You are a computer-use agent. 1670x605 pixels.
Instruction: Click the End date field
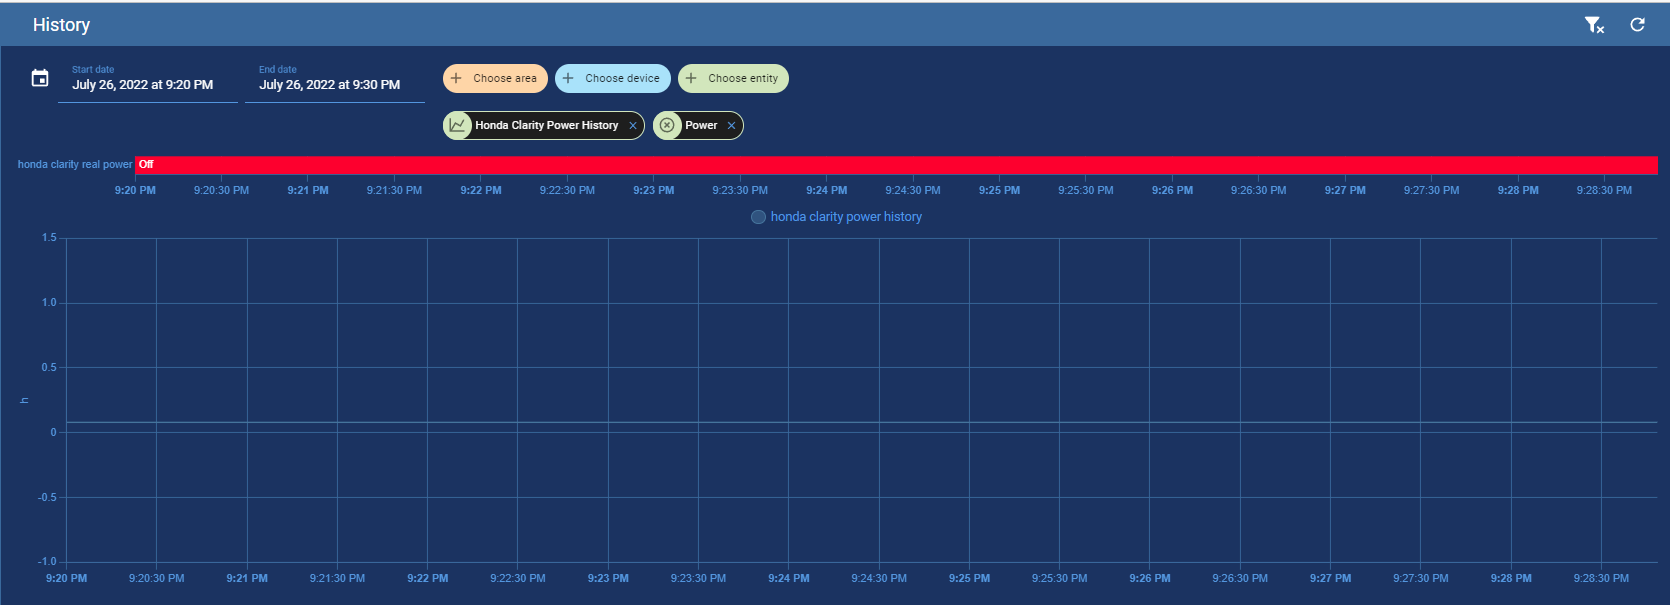(x=330, y=85)
